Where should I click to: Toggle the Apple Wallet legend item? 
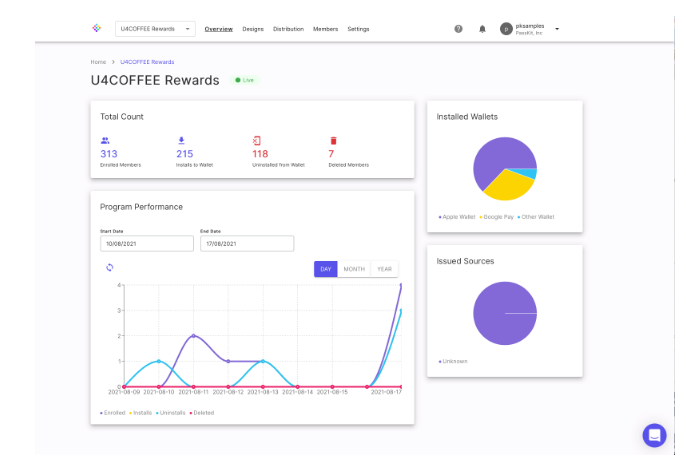(x=457, y=217)
